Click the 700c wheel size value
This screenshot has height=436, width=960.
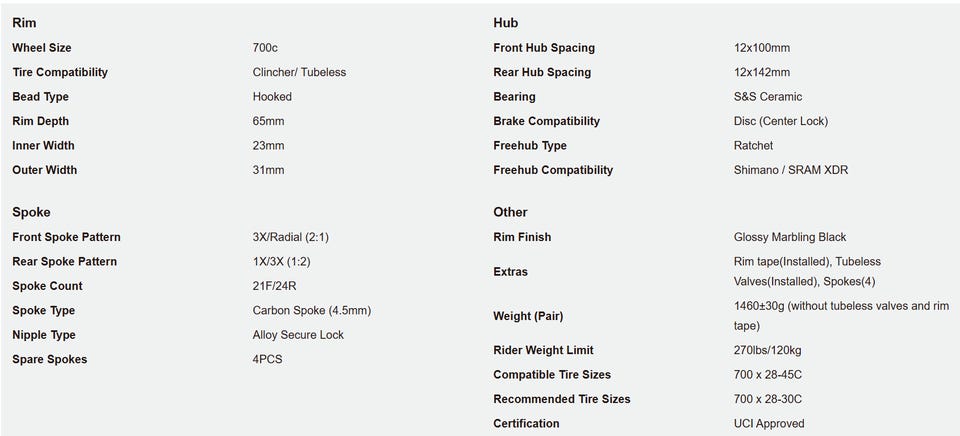265,48
